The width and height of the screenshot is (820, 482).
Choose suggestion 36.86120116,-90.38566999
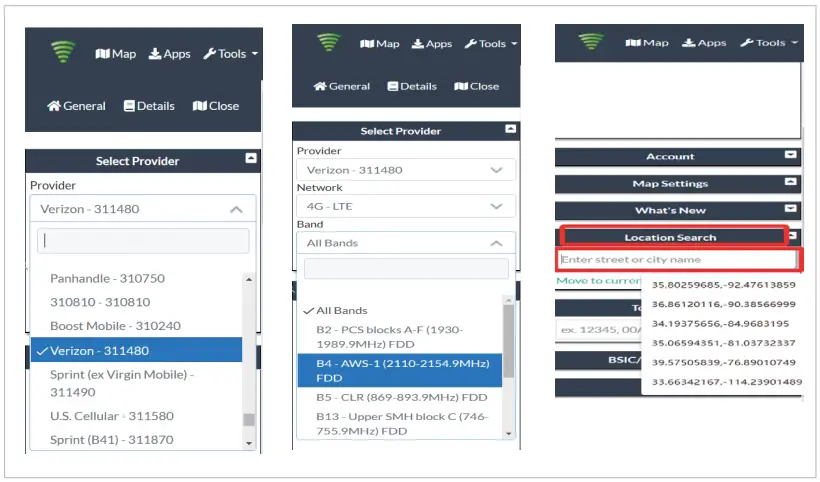pos(723,304)
